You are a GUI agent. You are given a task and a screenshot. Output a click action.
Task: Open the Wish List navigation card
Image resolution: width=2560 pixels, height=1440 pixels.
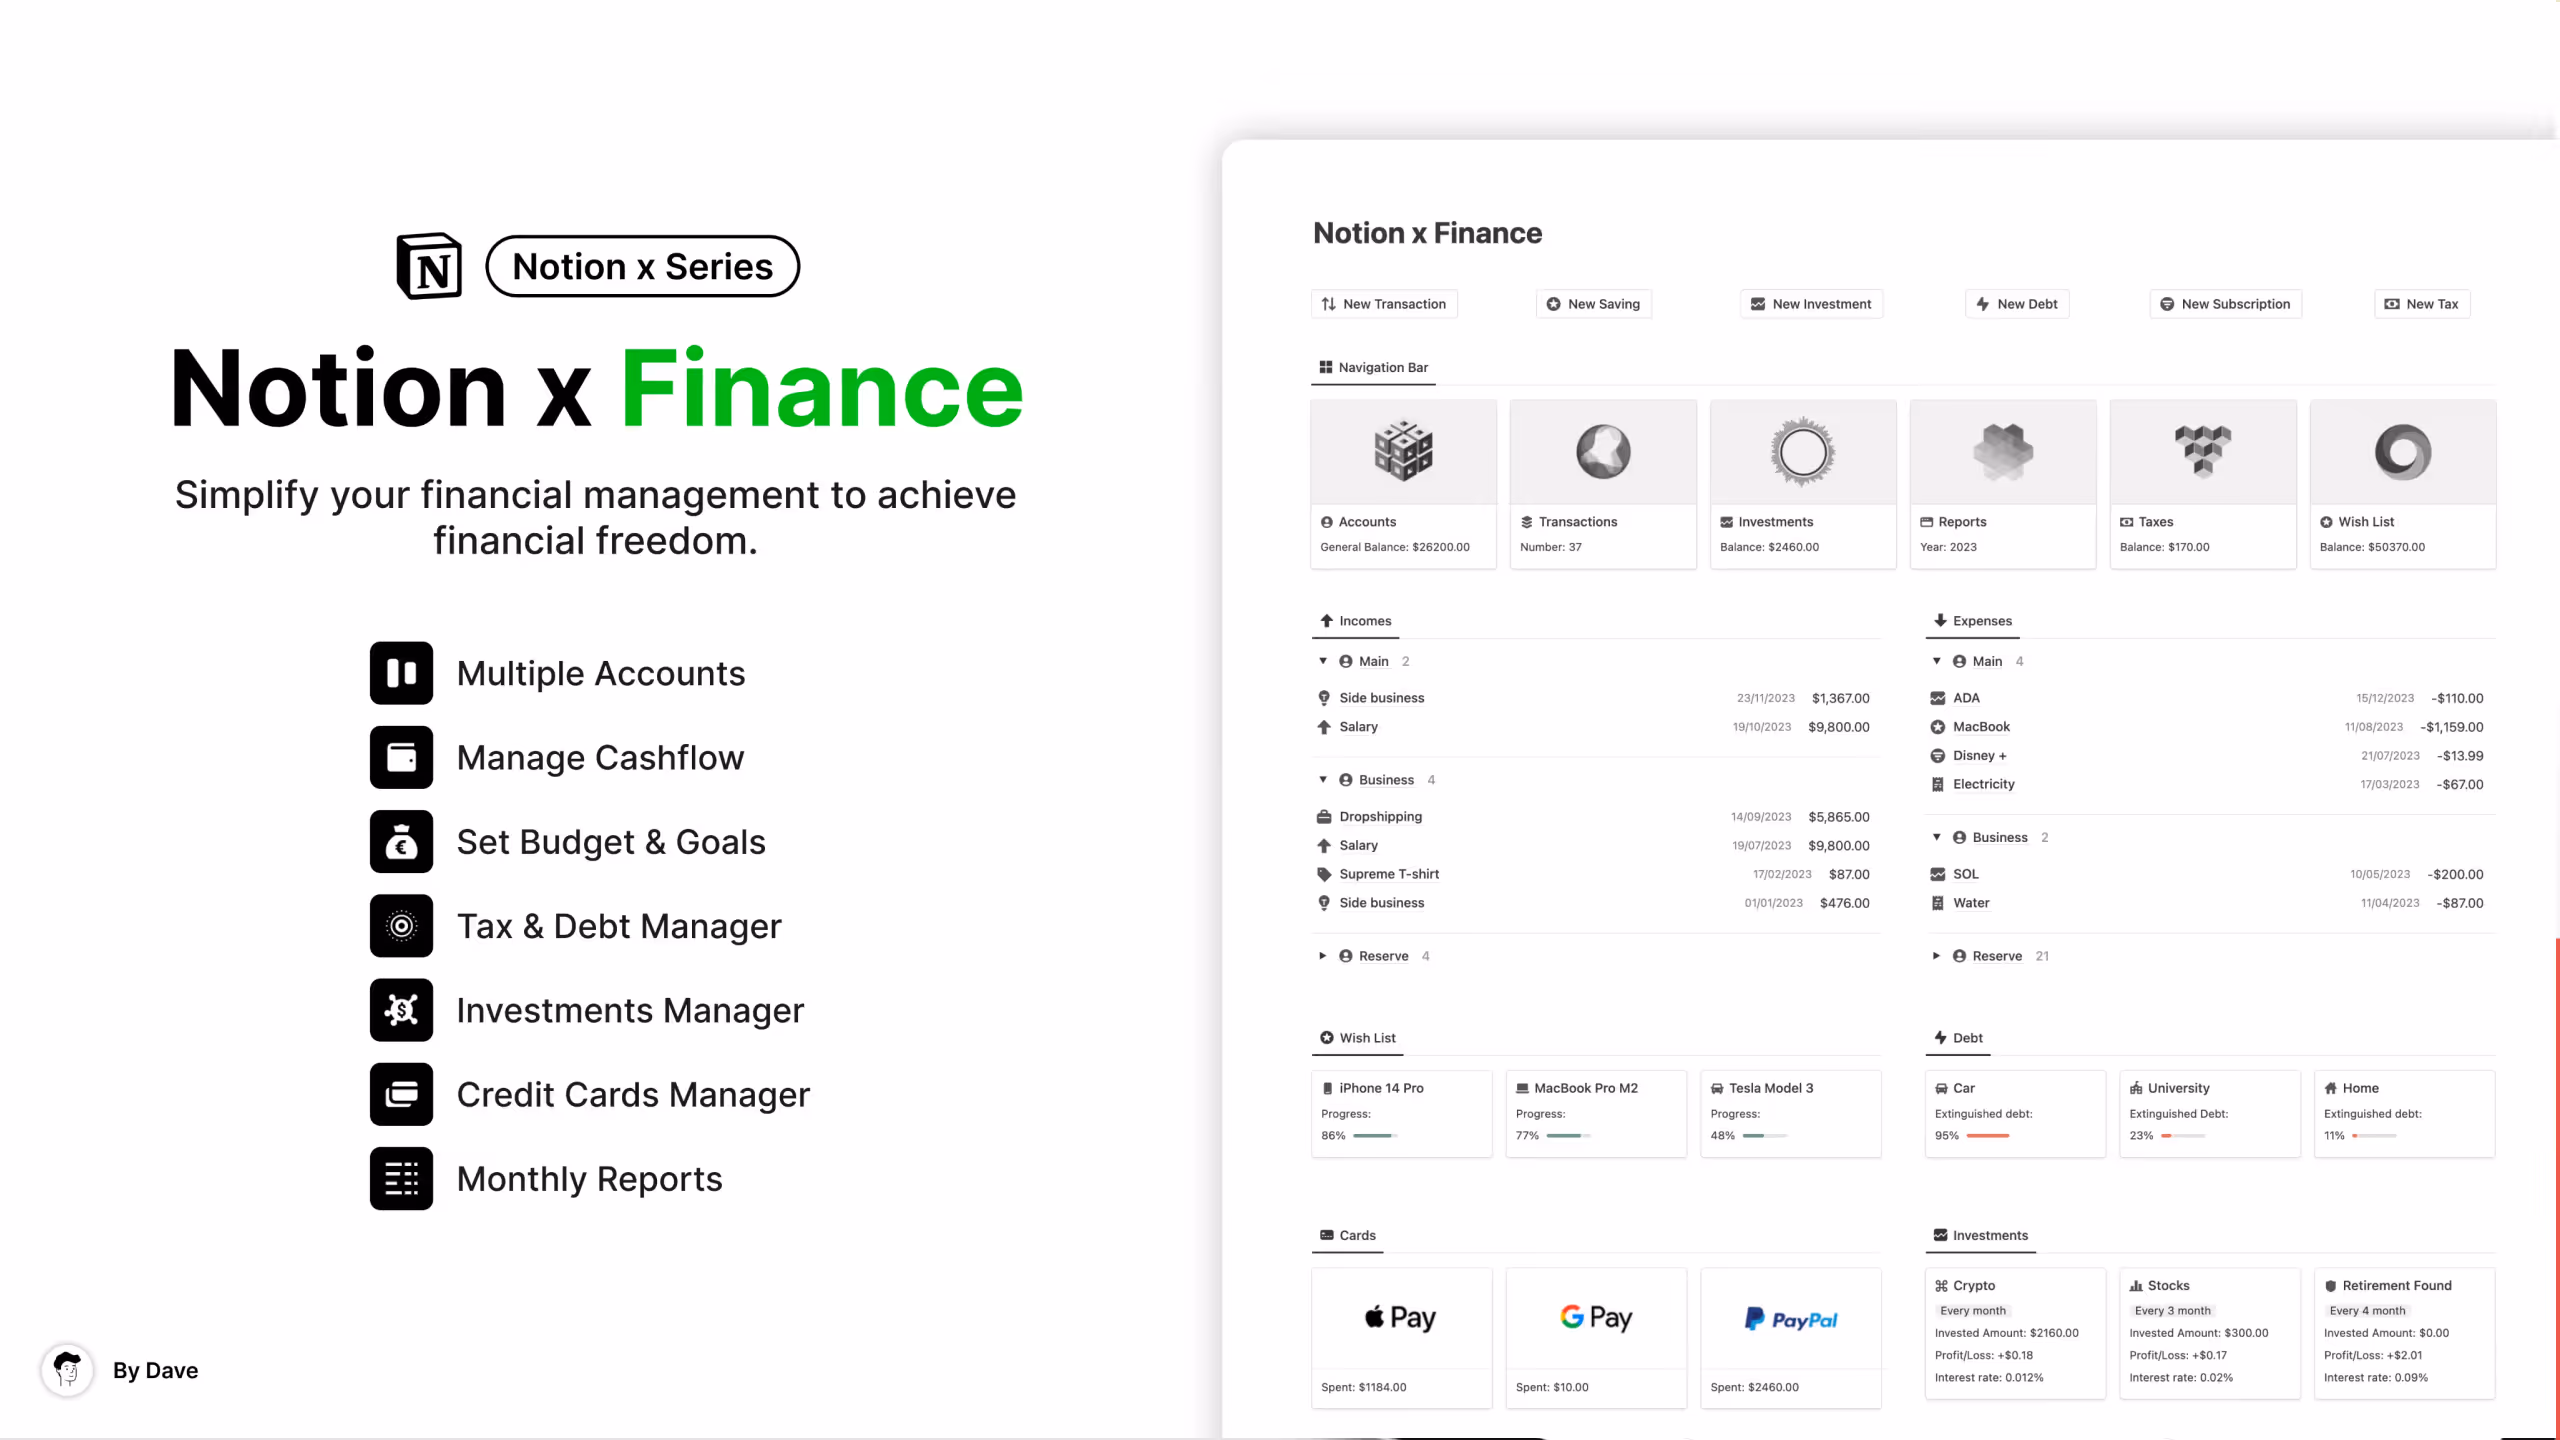pos(2403,484)
